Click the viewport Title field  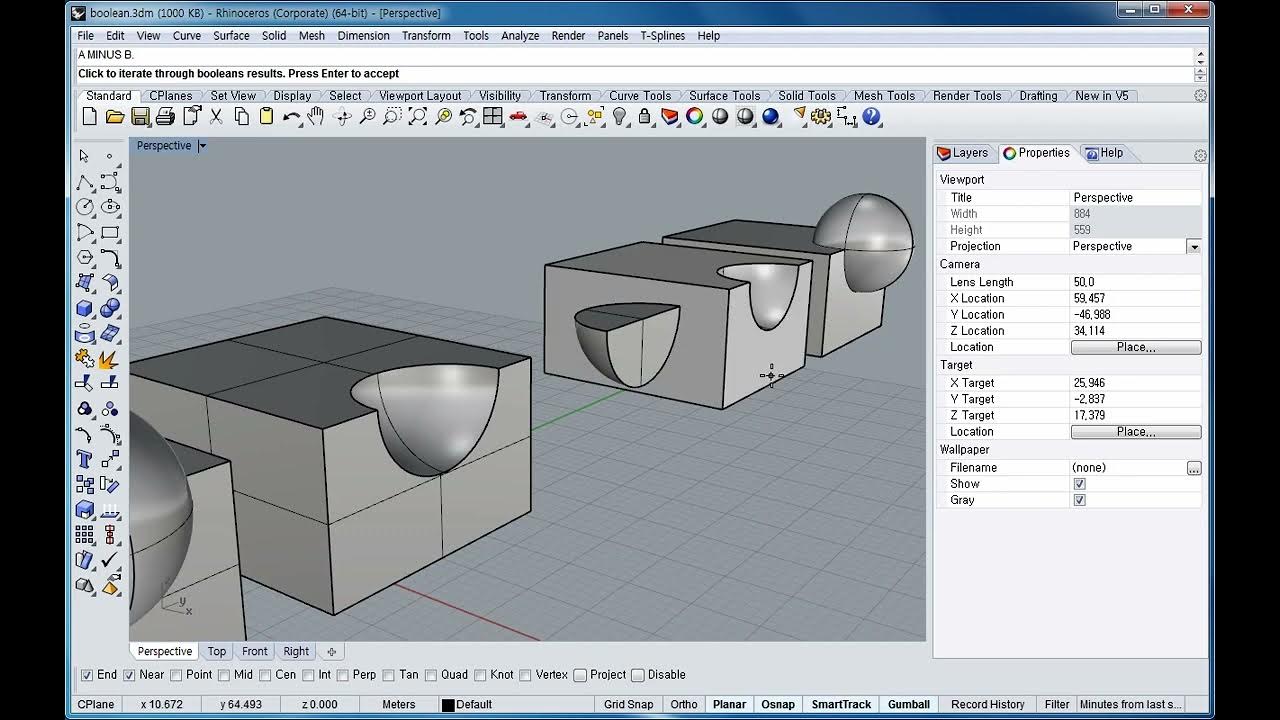click(1135, 198)
